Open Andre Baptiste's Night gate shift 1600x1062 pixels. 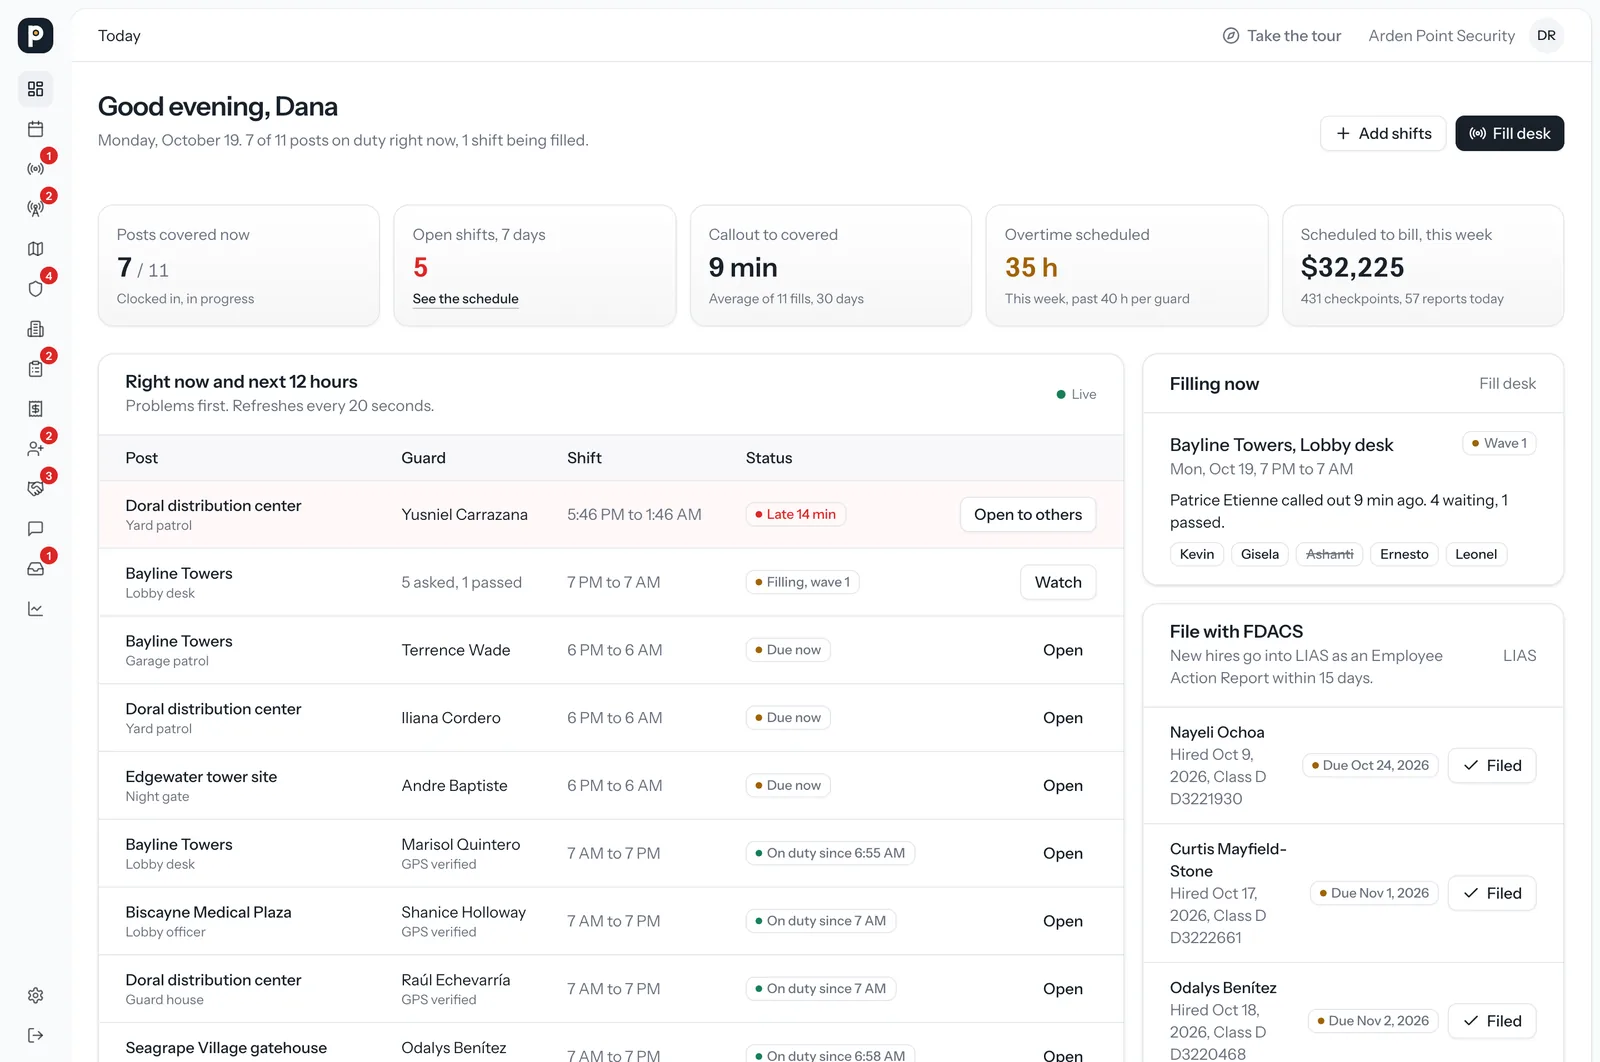click(1062, 786)
